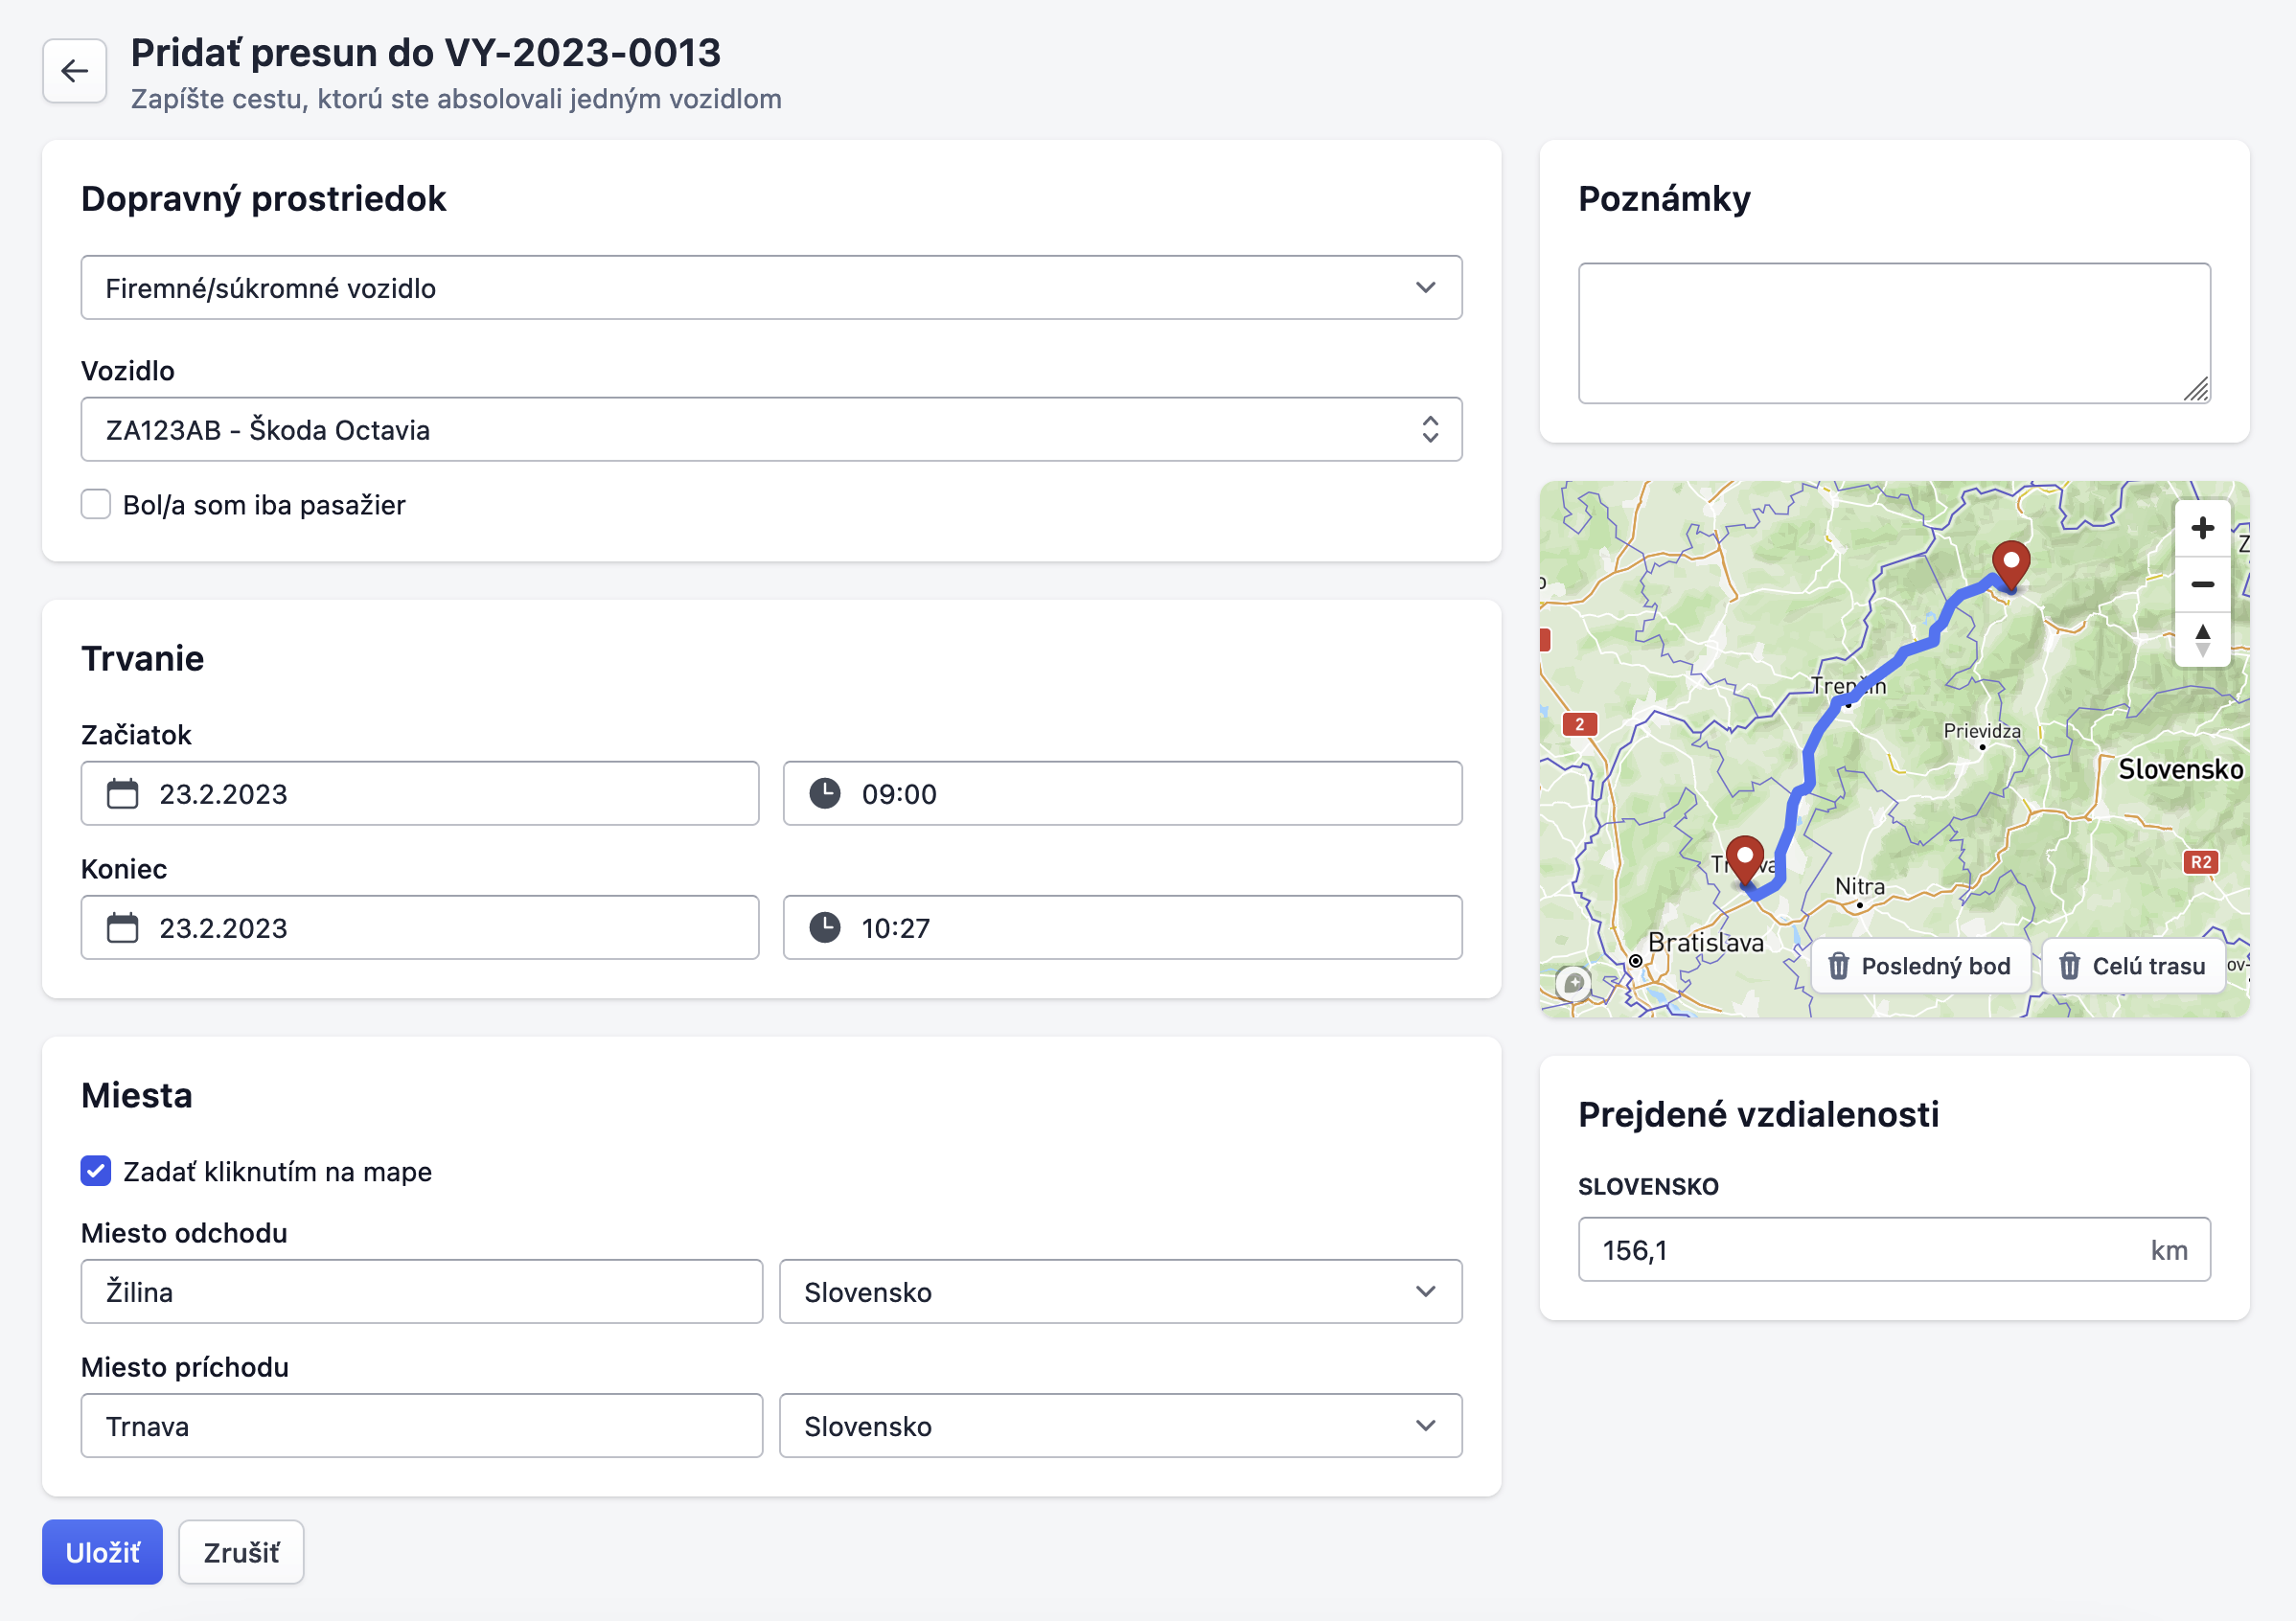The height and width of the screenshot is (1621, 2296).
Task: Click into the Poznámky notes textarea
Action: pos(1893,333)
